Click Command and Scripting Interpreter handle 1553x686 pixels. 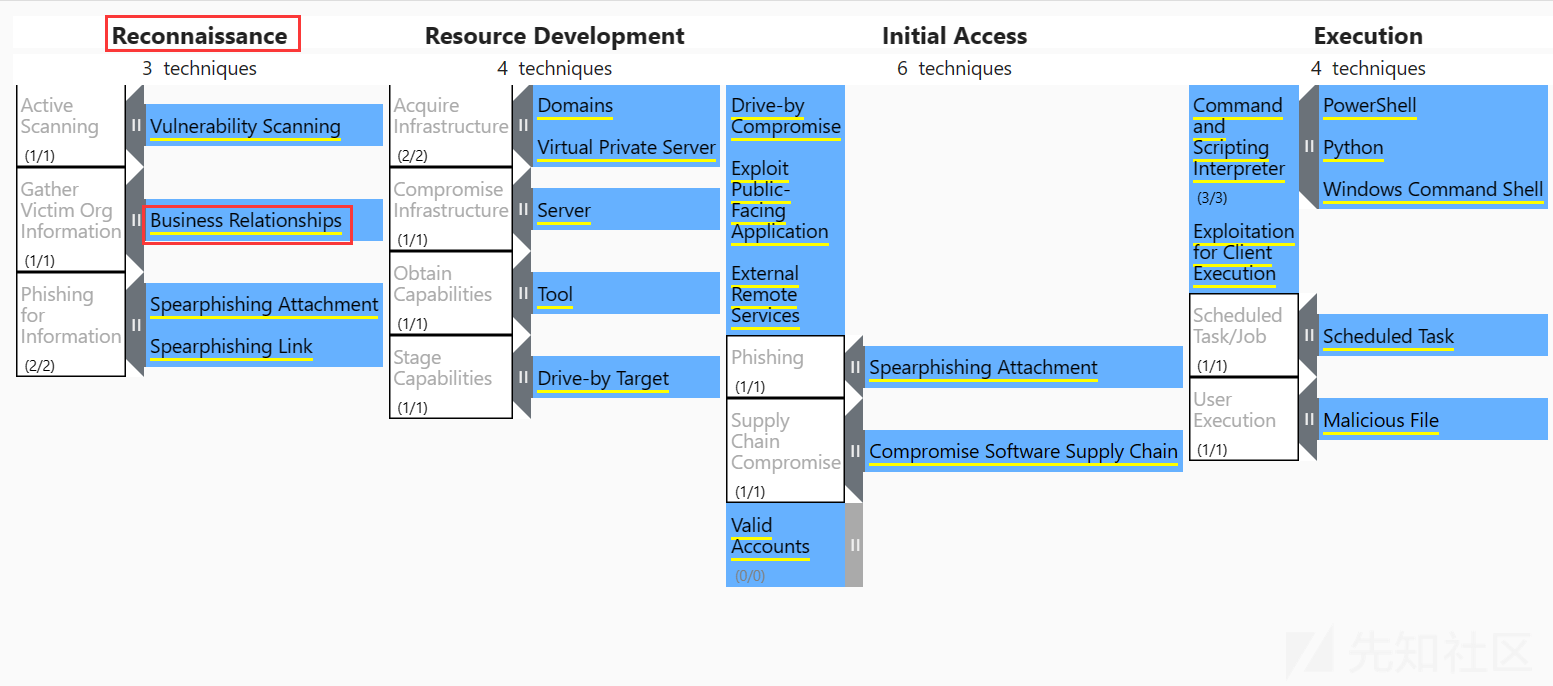tap(1308, 147)
